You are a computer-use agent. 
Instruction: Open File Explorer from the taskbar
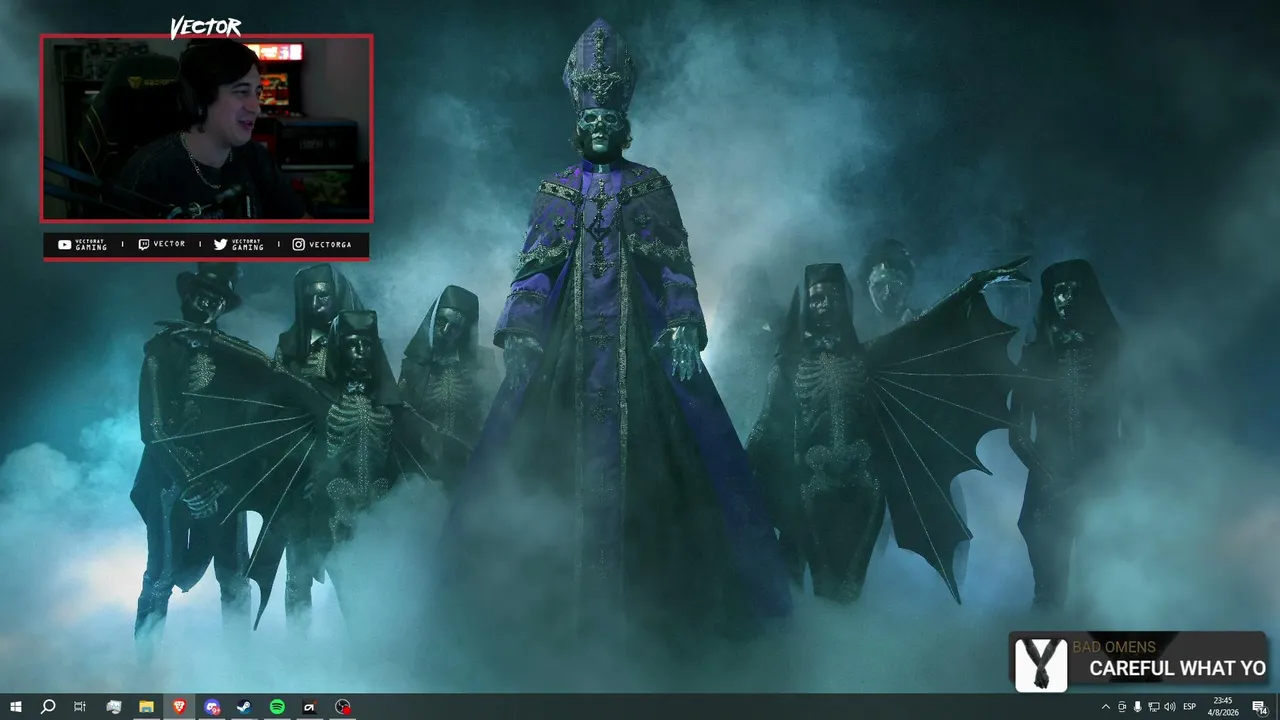[x=146, y=707]
